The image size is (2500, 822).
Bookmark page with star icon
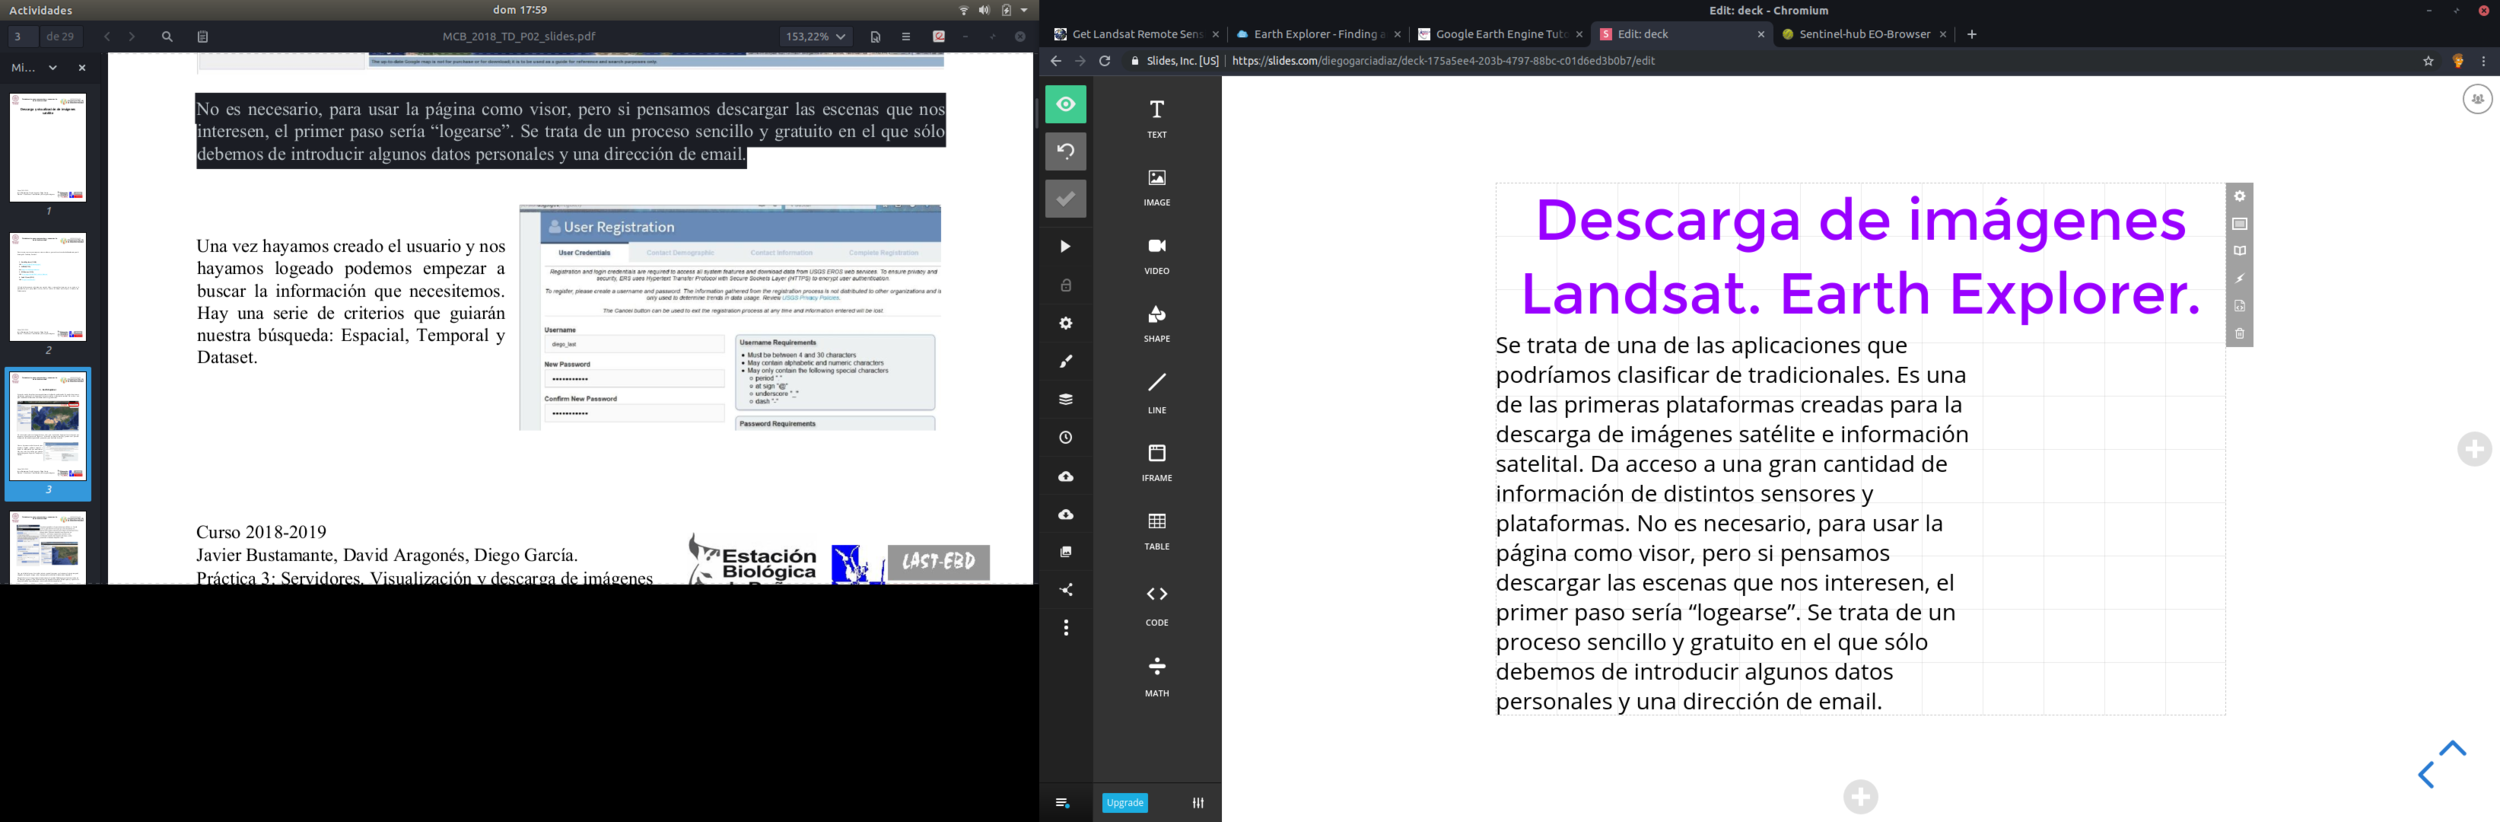click(2428, 61)
